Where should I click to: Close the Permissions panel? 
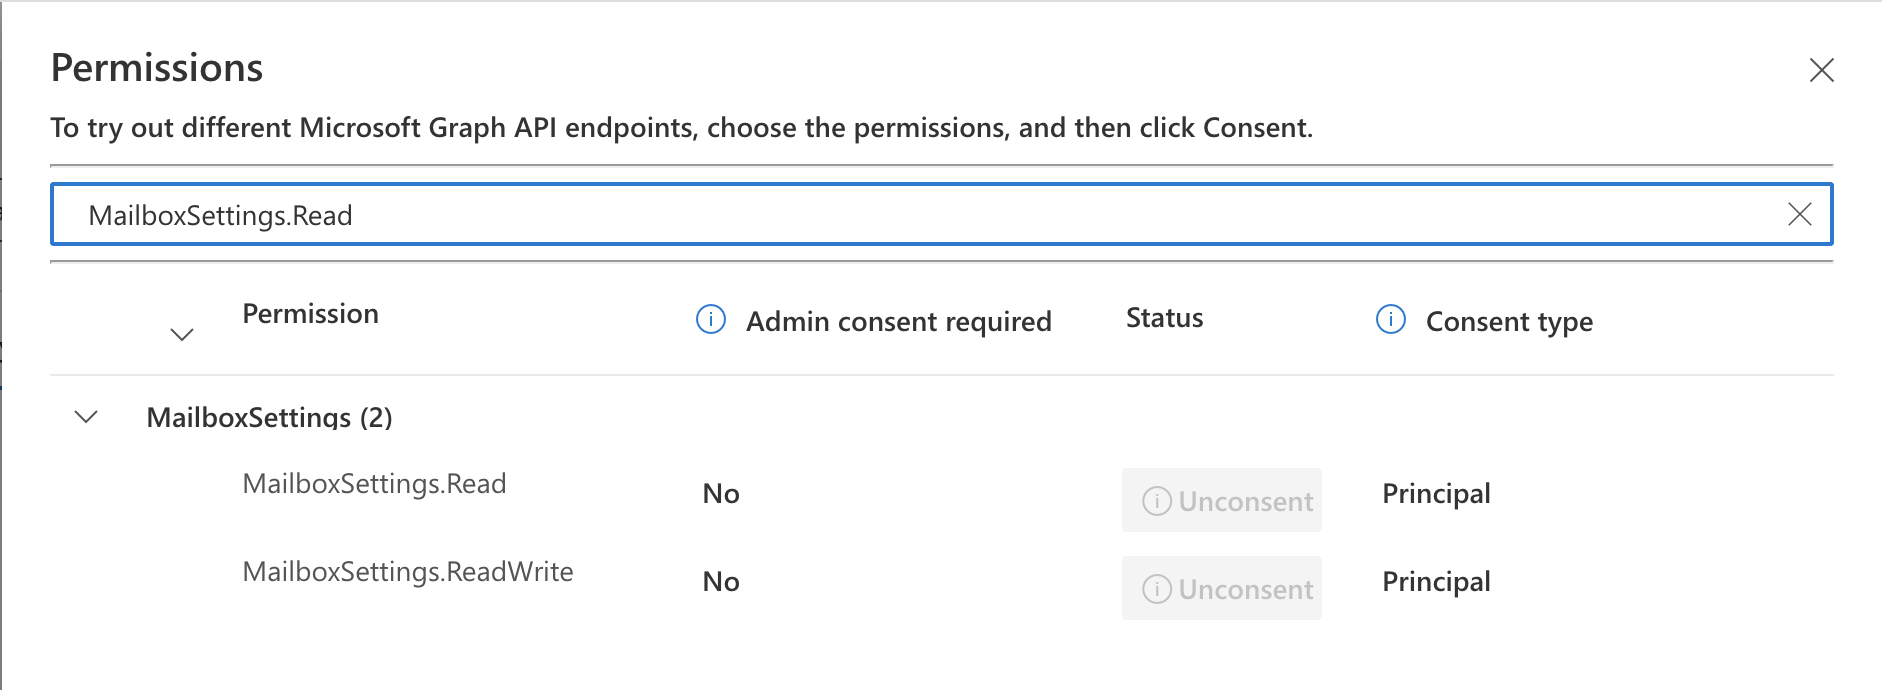pos(1821,70)
